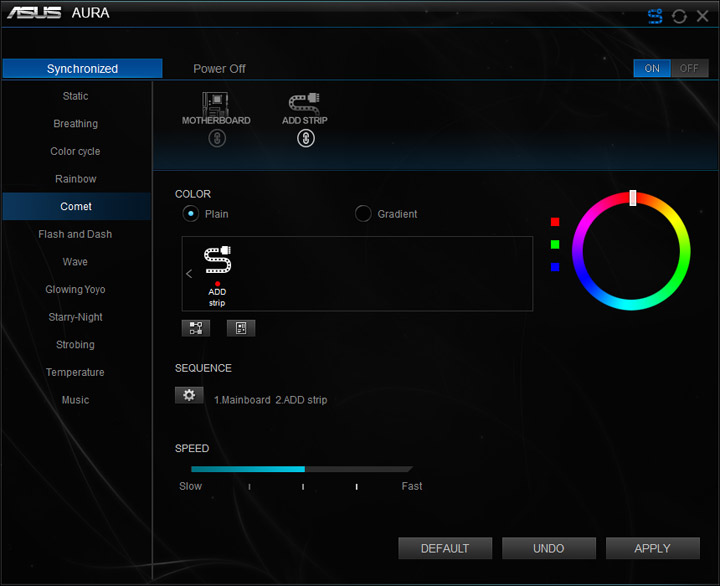
Task: Open sequence settings gear
Action: 189,395
